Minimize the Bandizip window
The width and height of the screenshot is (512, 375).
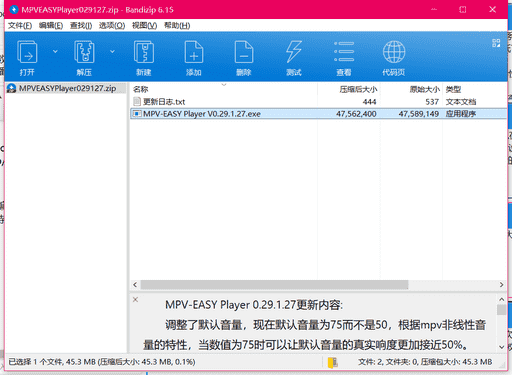point(434,9)
